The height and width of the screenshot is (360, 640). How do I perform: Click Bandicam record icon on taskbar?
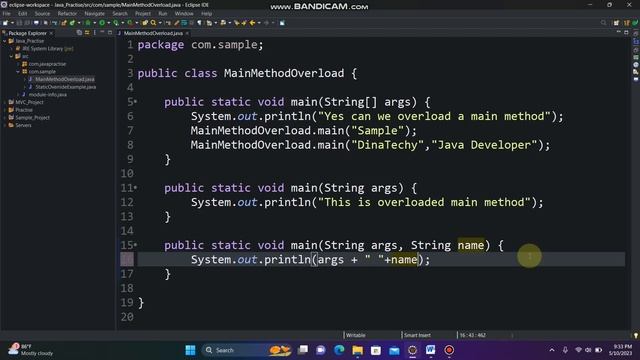(x=449, y=350)
